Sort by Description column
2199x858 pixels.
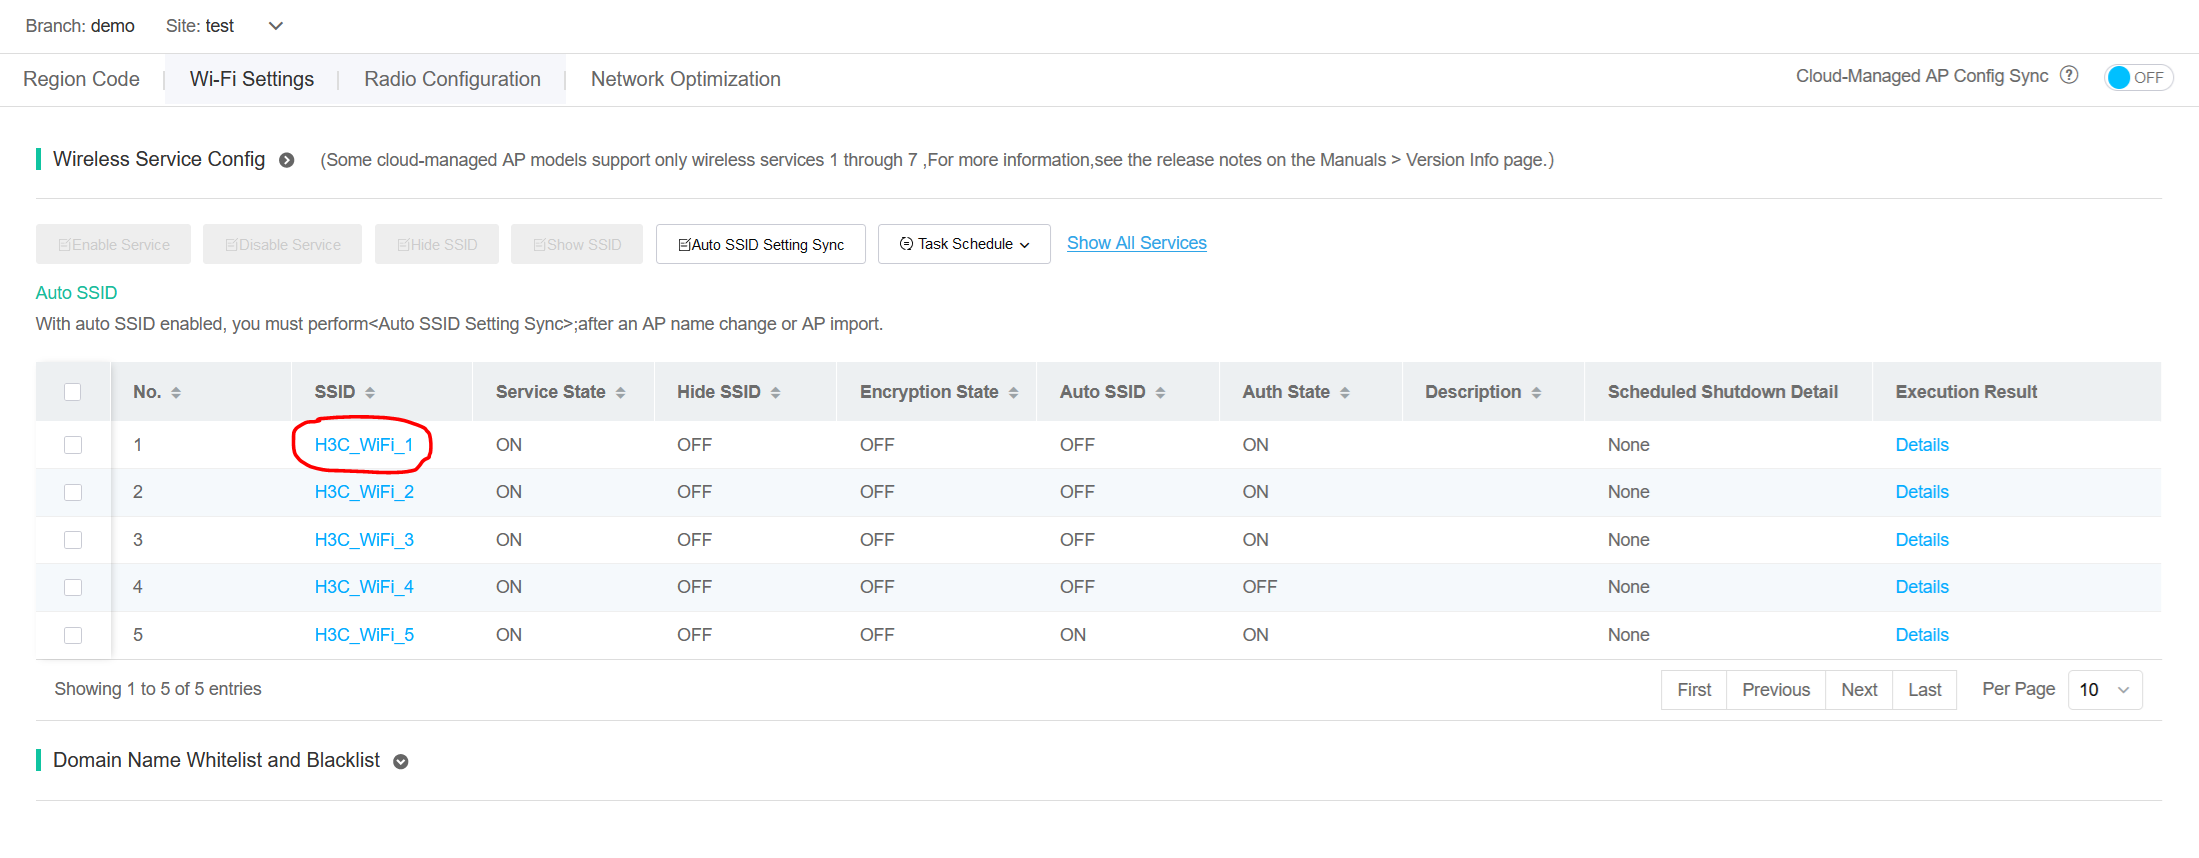1536,393
